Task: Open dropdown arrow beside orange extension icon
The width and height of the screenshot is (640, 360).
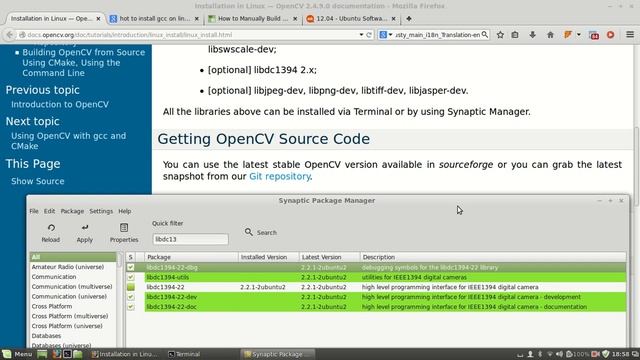Action: tap(579, 35)
